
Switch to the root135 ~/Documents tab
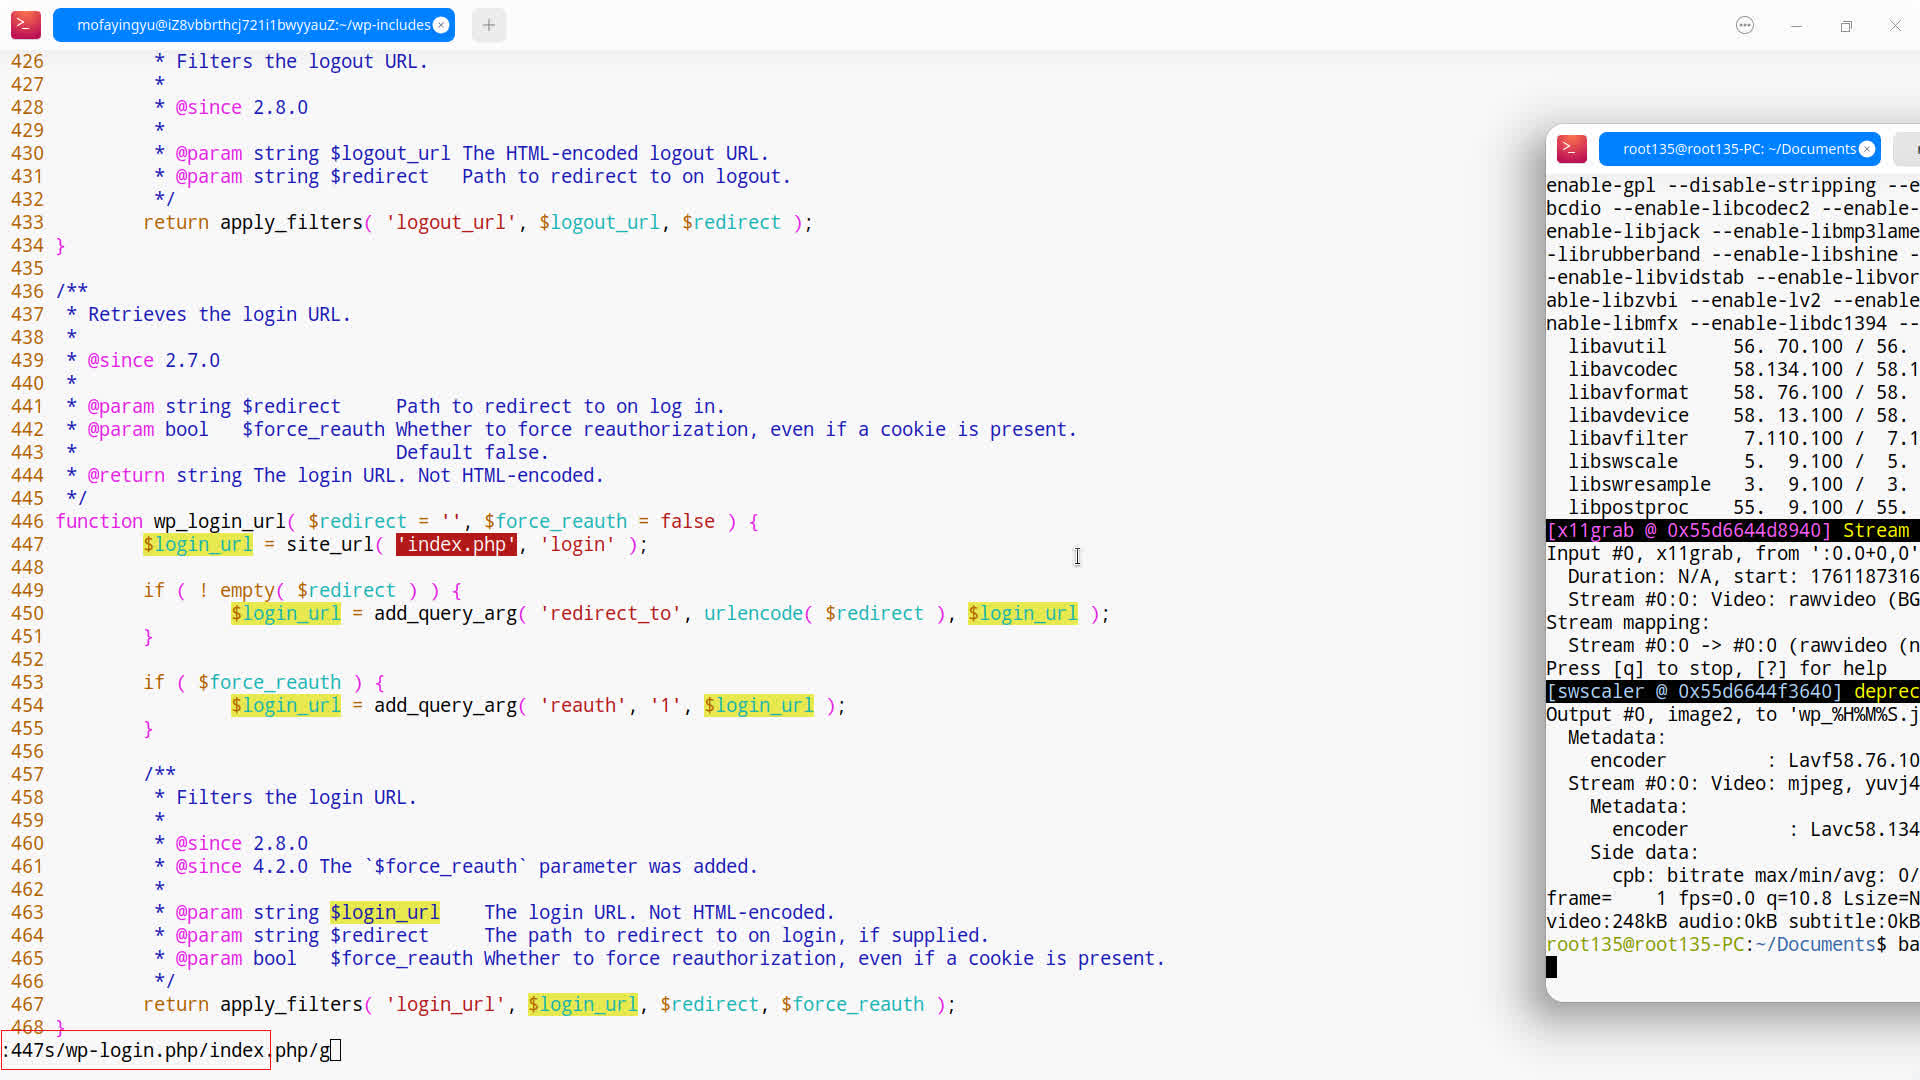click(1738, 149)
